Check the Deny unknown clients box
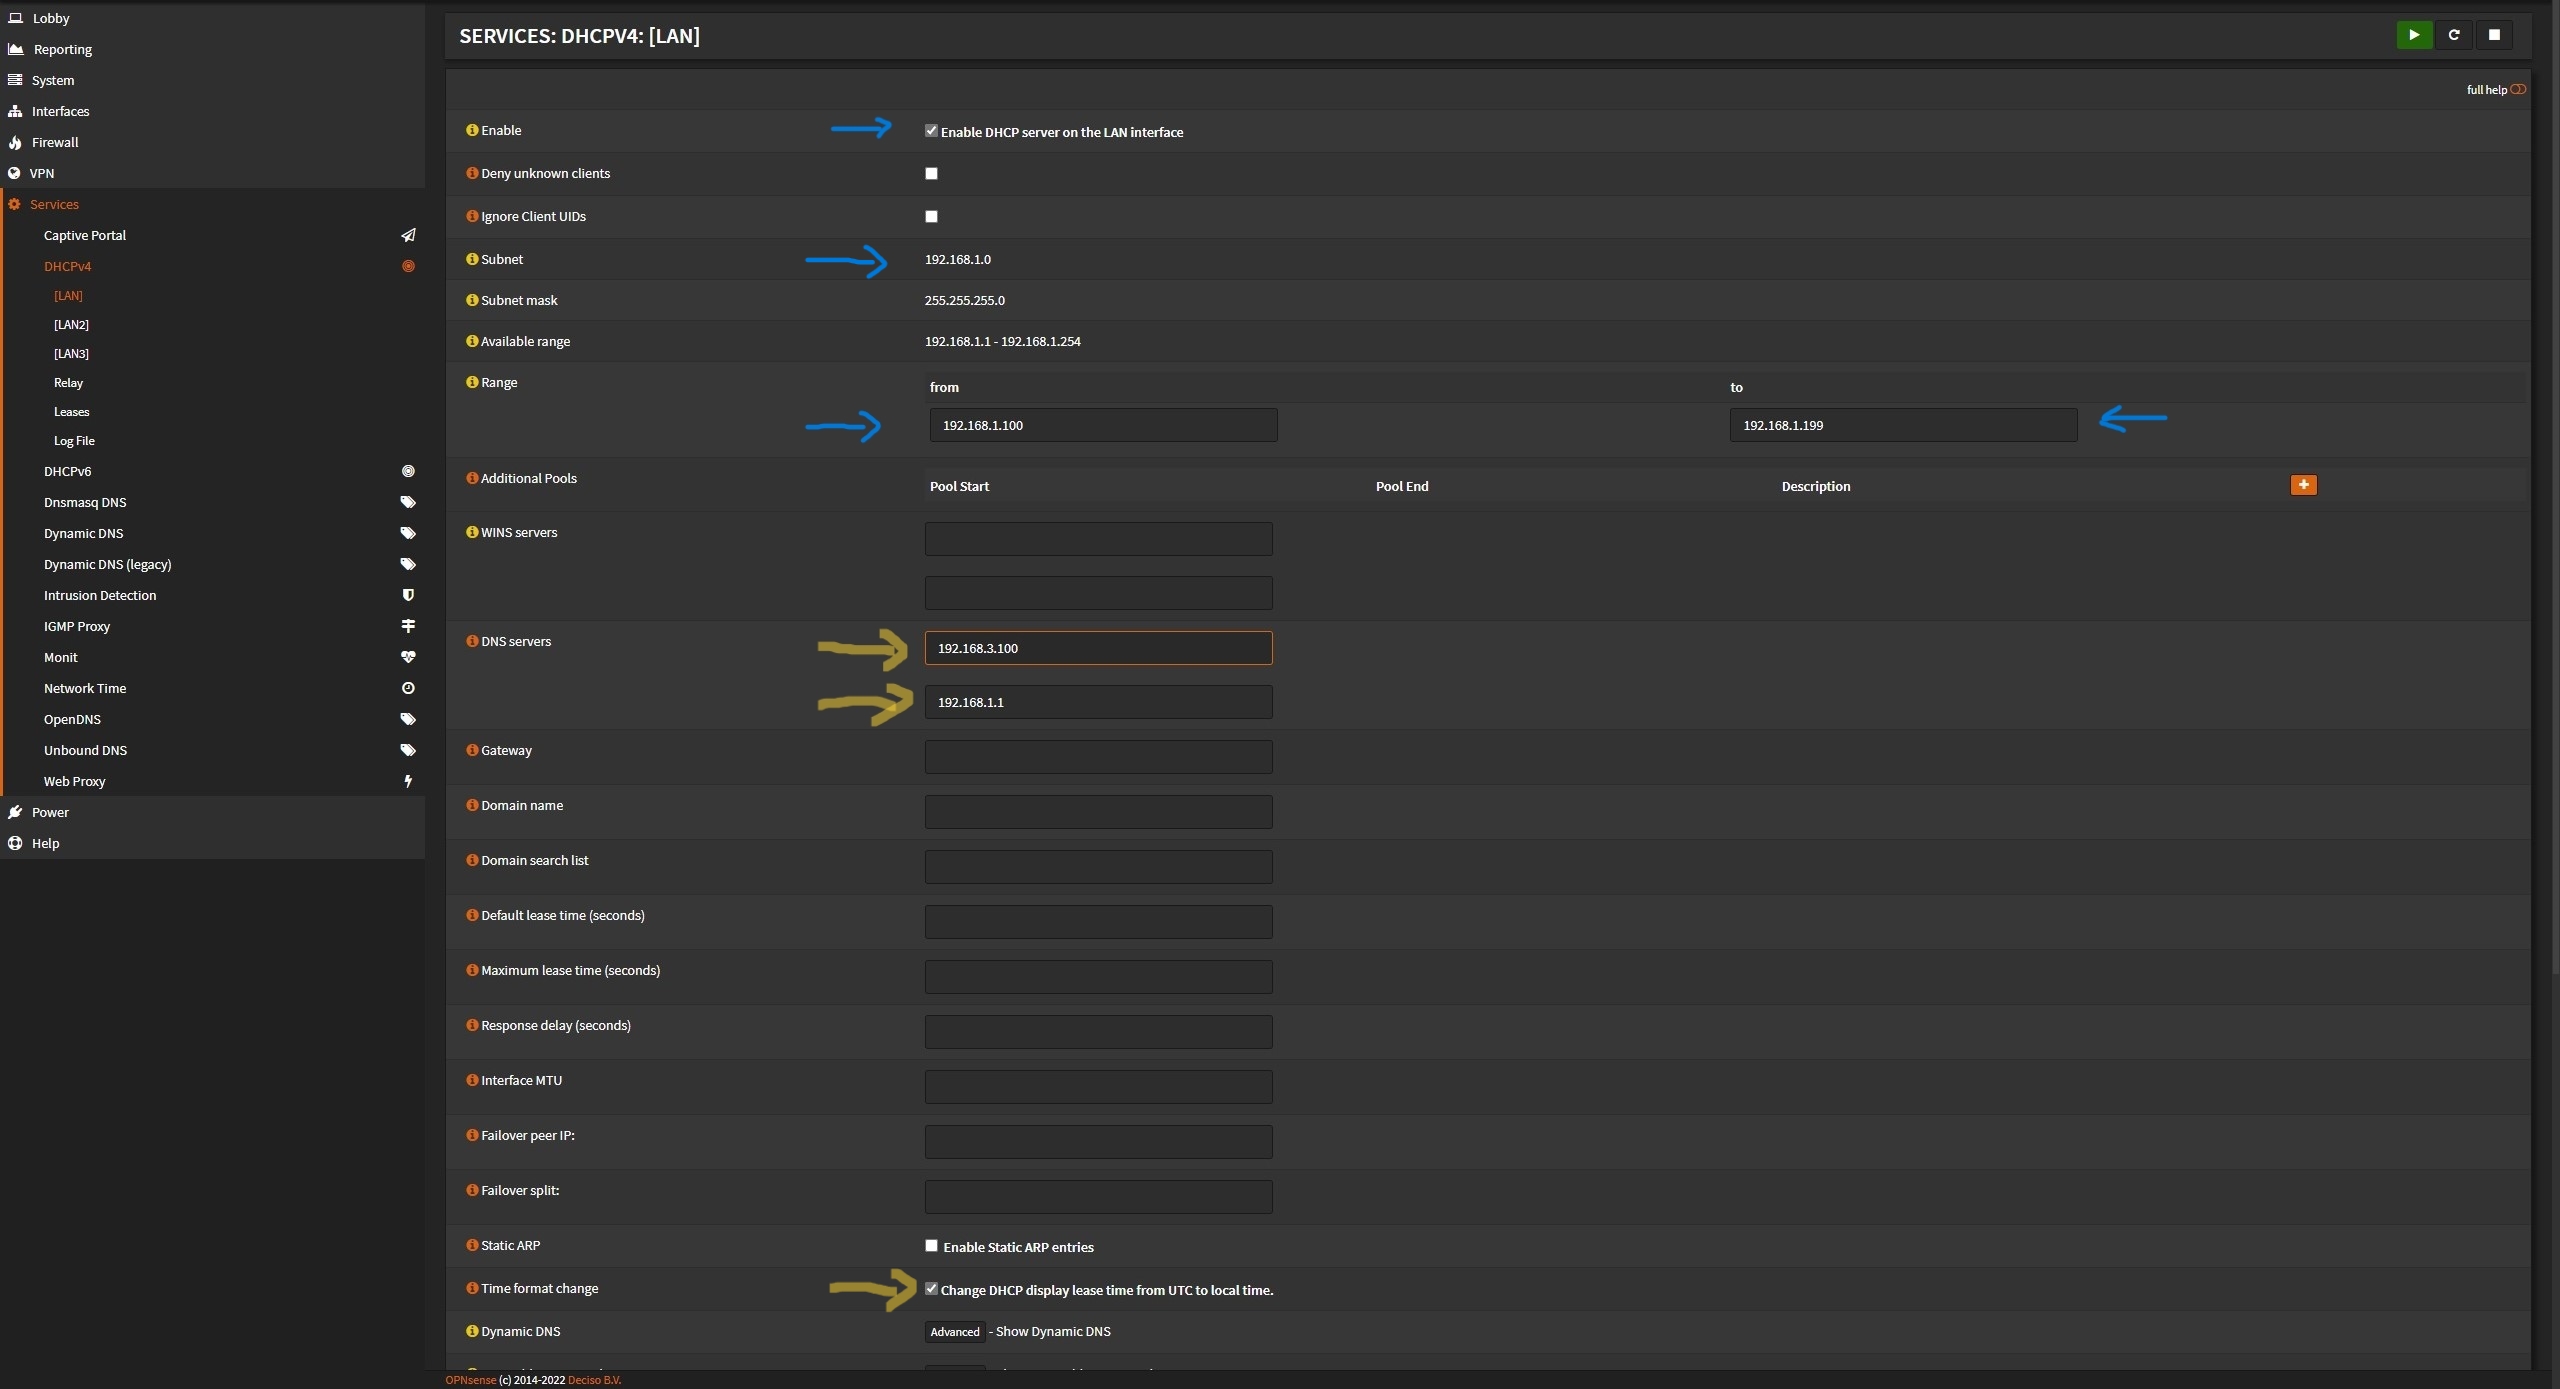 click(931, 174)
